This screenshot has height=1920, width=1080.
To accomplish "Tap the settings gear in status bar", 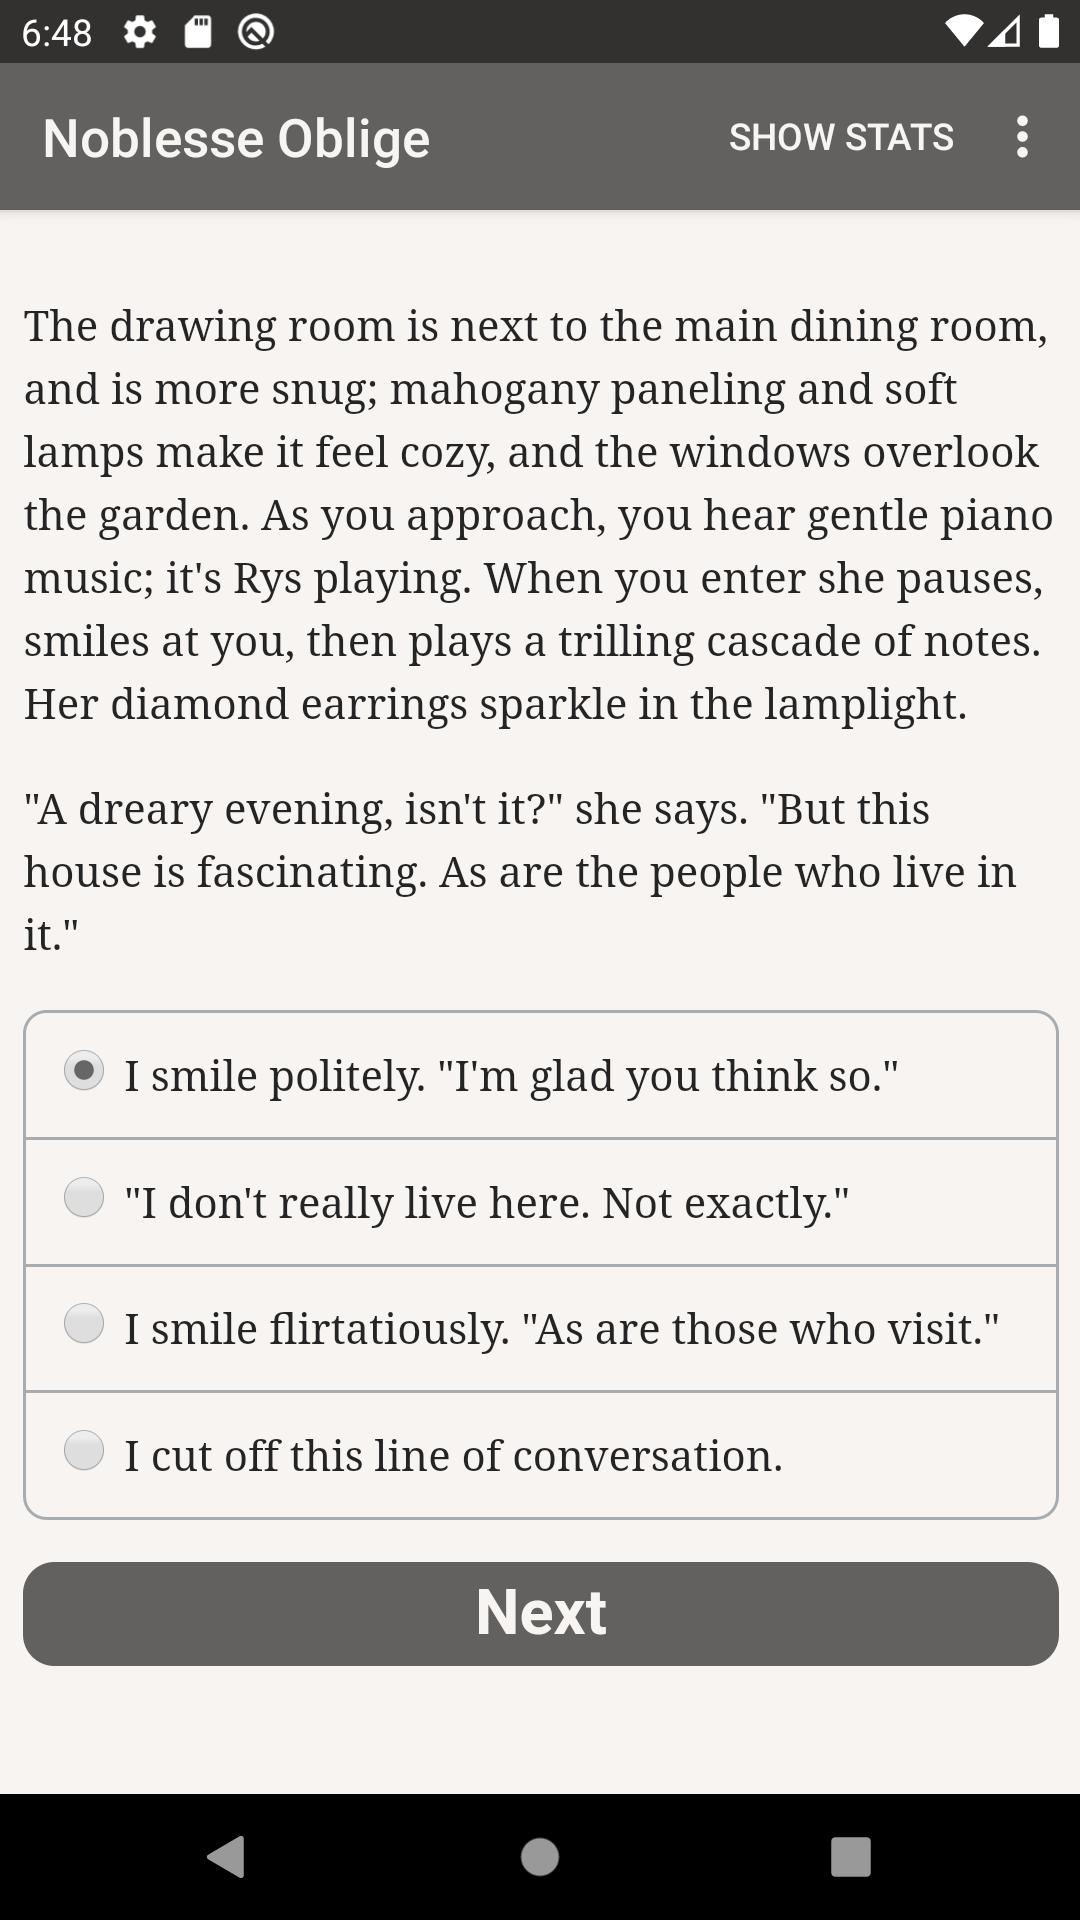I will click(140, 32).
